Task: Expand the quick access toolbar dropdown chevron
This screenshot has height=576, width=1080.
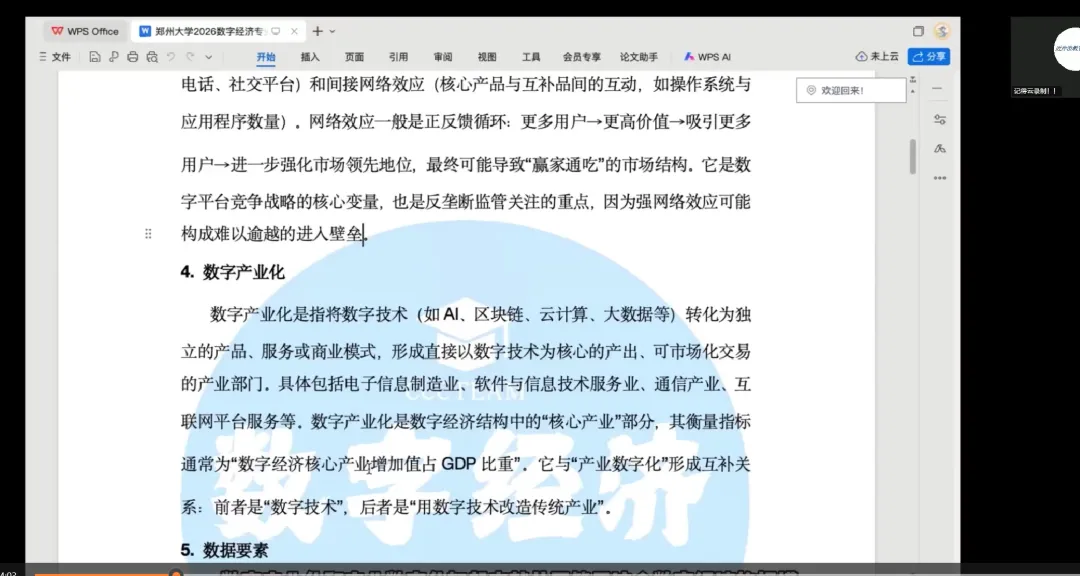Action: pos(209,57)
